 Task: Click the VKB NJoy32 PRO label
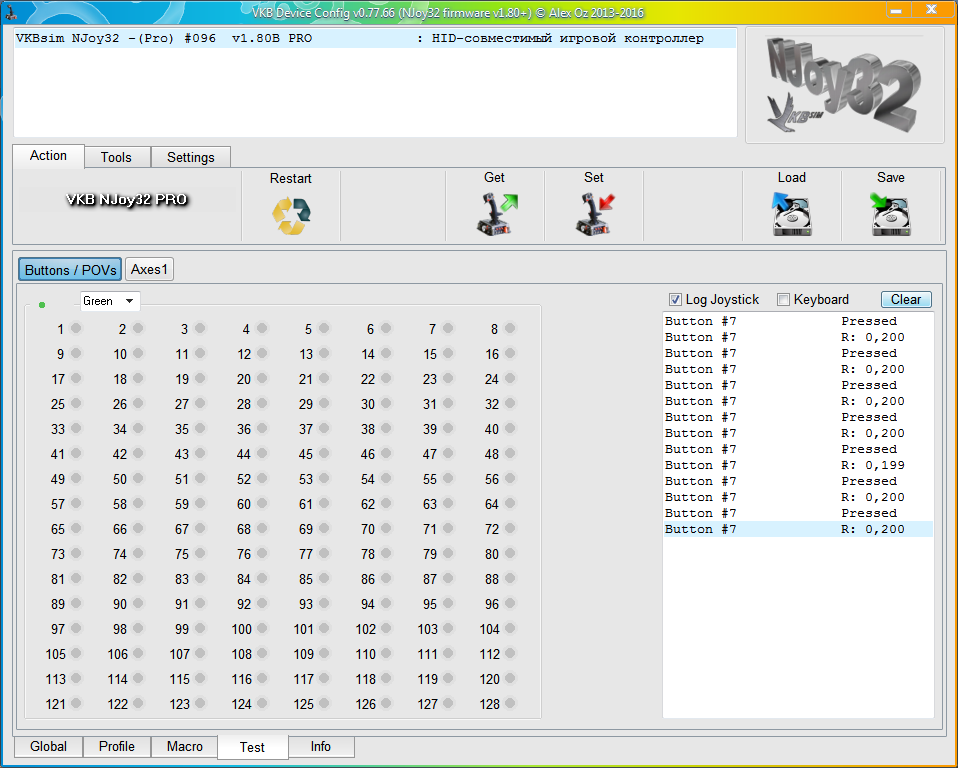126,199
